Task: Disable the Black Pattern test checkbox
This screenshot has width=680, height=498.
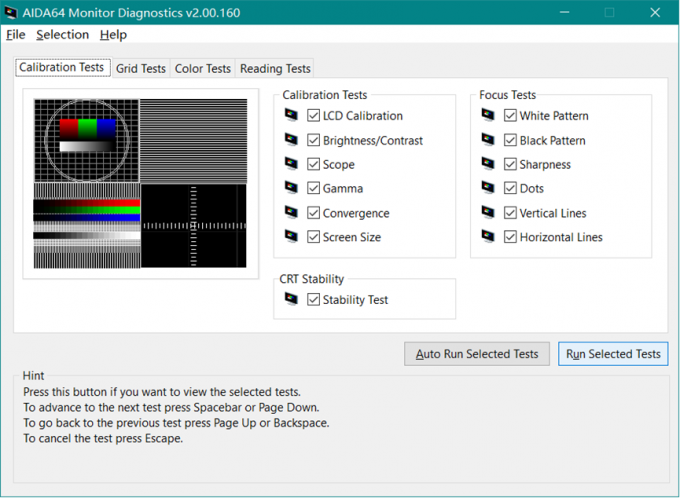Action: pyautogui.click(x=511, y=141)
